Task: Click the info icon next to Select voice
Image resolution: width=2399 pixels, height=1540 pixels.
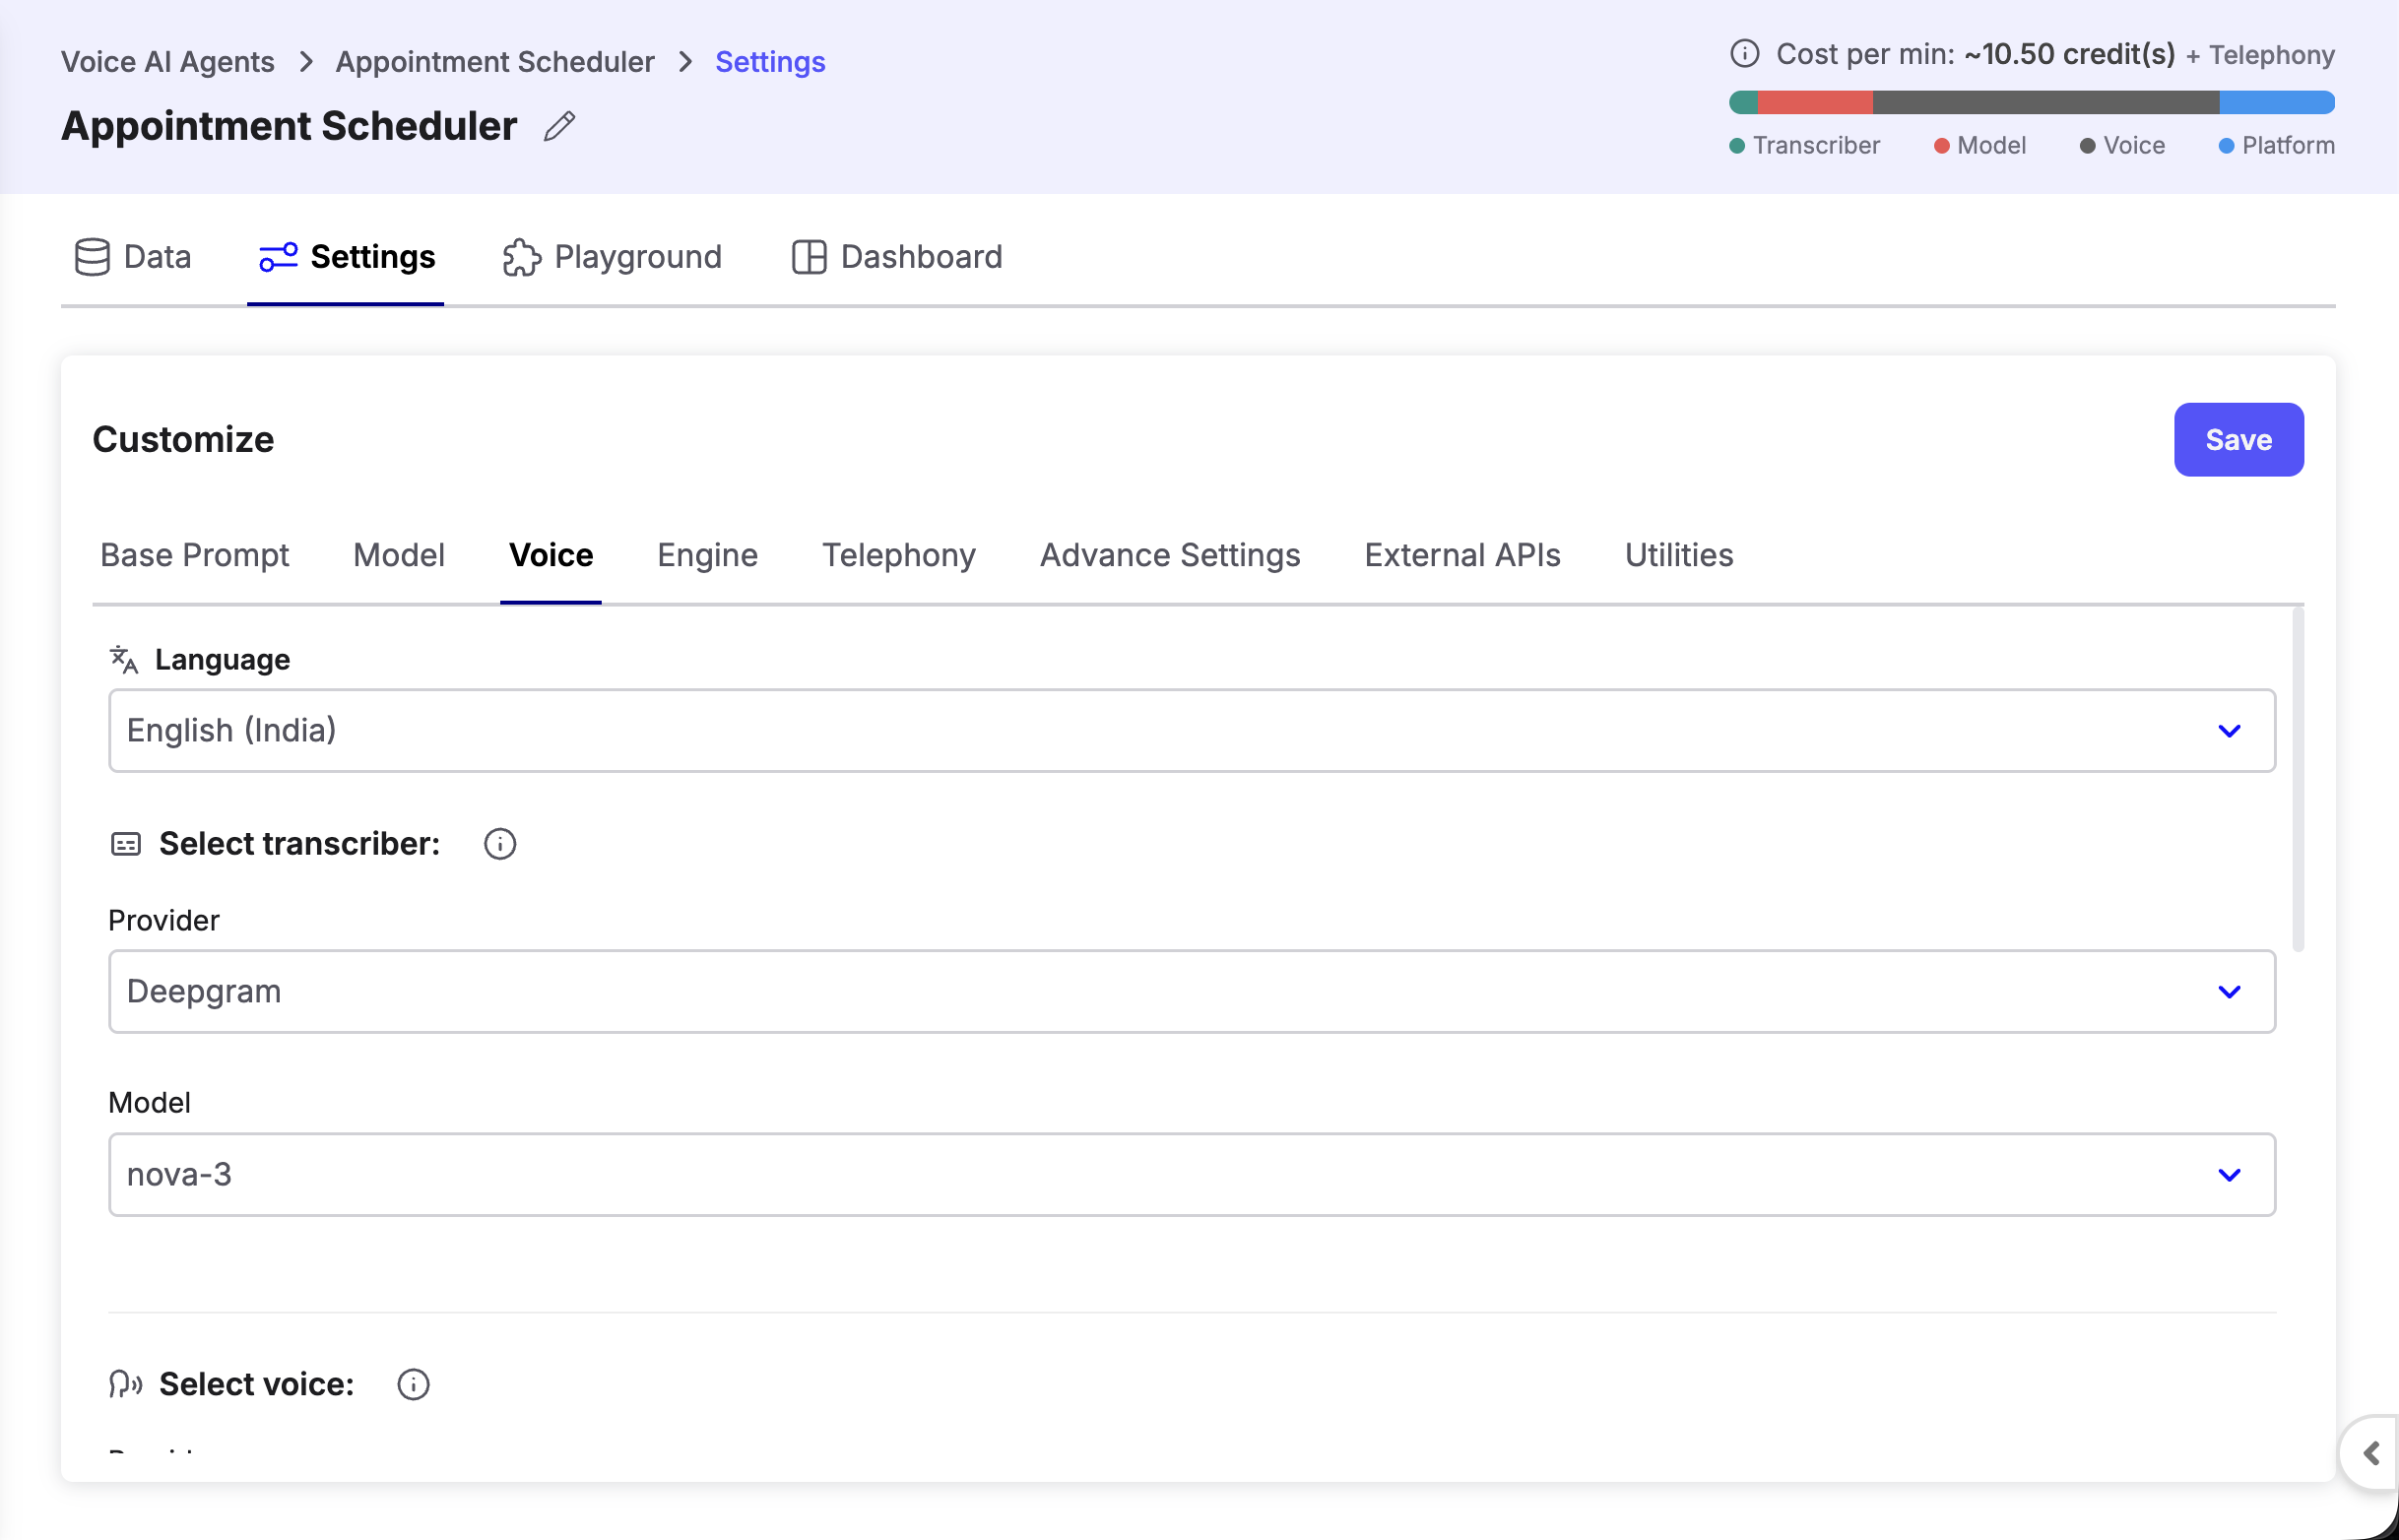Action: pos(413,1384)
